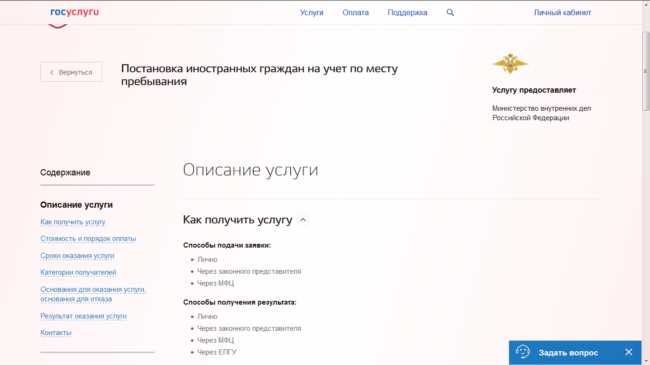Open Сроки оказания услуги link
This screenshot has height=365, width=650.
(77, 256)
